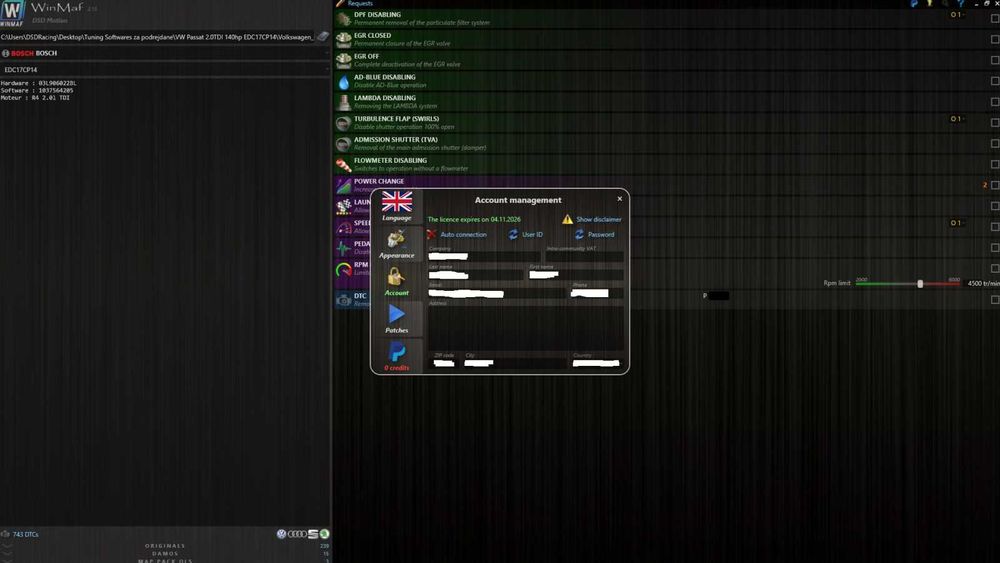This screenshot has width=1000, height=563.
Task: Click the Email input field
Action: point(497,293)
